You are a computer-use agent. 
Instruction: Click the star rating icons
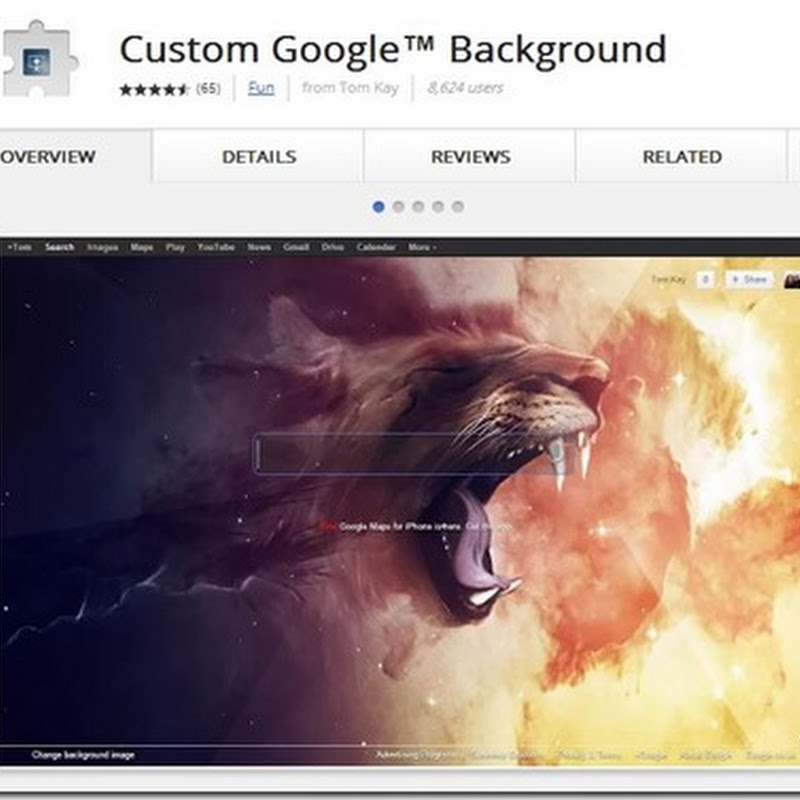(154, 89)
